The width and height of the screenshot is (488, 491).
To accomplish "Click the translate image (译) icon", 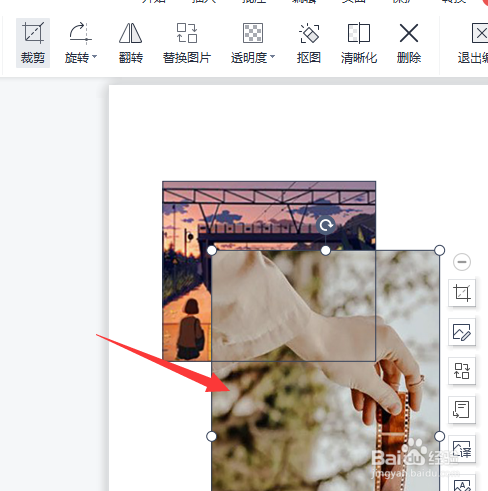I will click(x=462, y=449).
